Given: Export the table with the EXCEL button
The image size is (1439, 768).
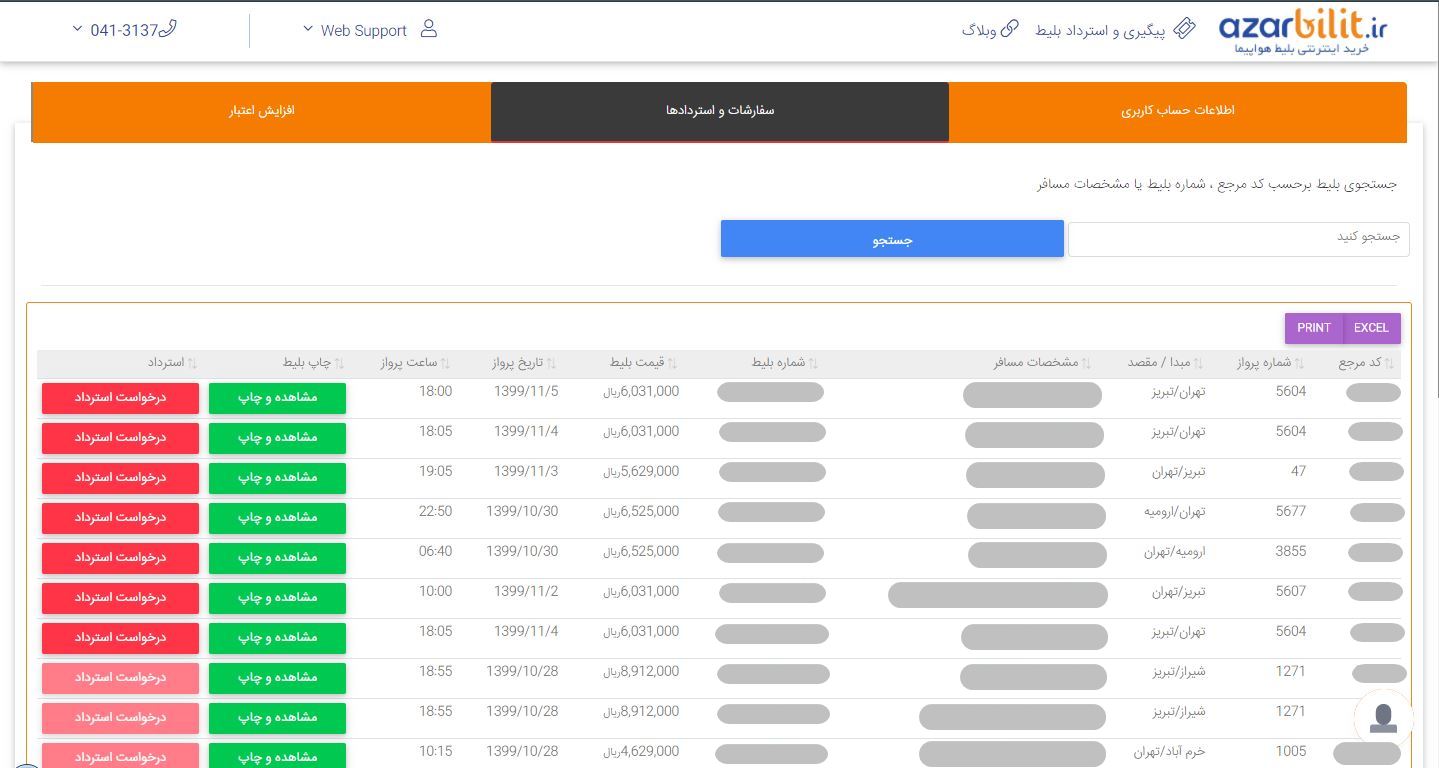Looking at the screenshot, I should pyautogui.click(x=1371, y=328).
